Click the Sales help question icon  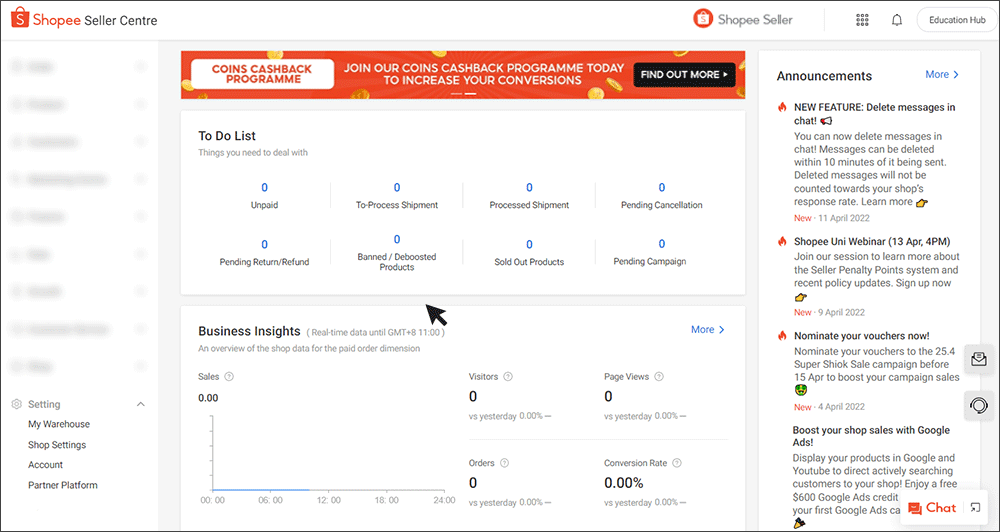point(230,376)
